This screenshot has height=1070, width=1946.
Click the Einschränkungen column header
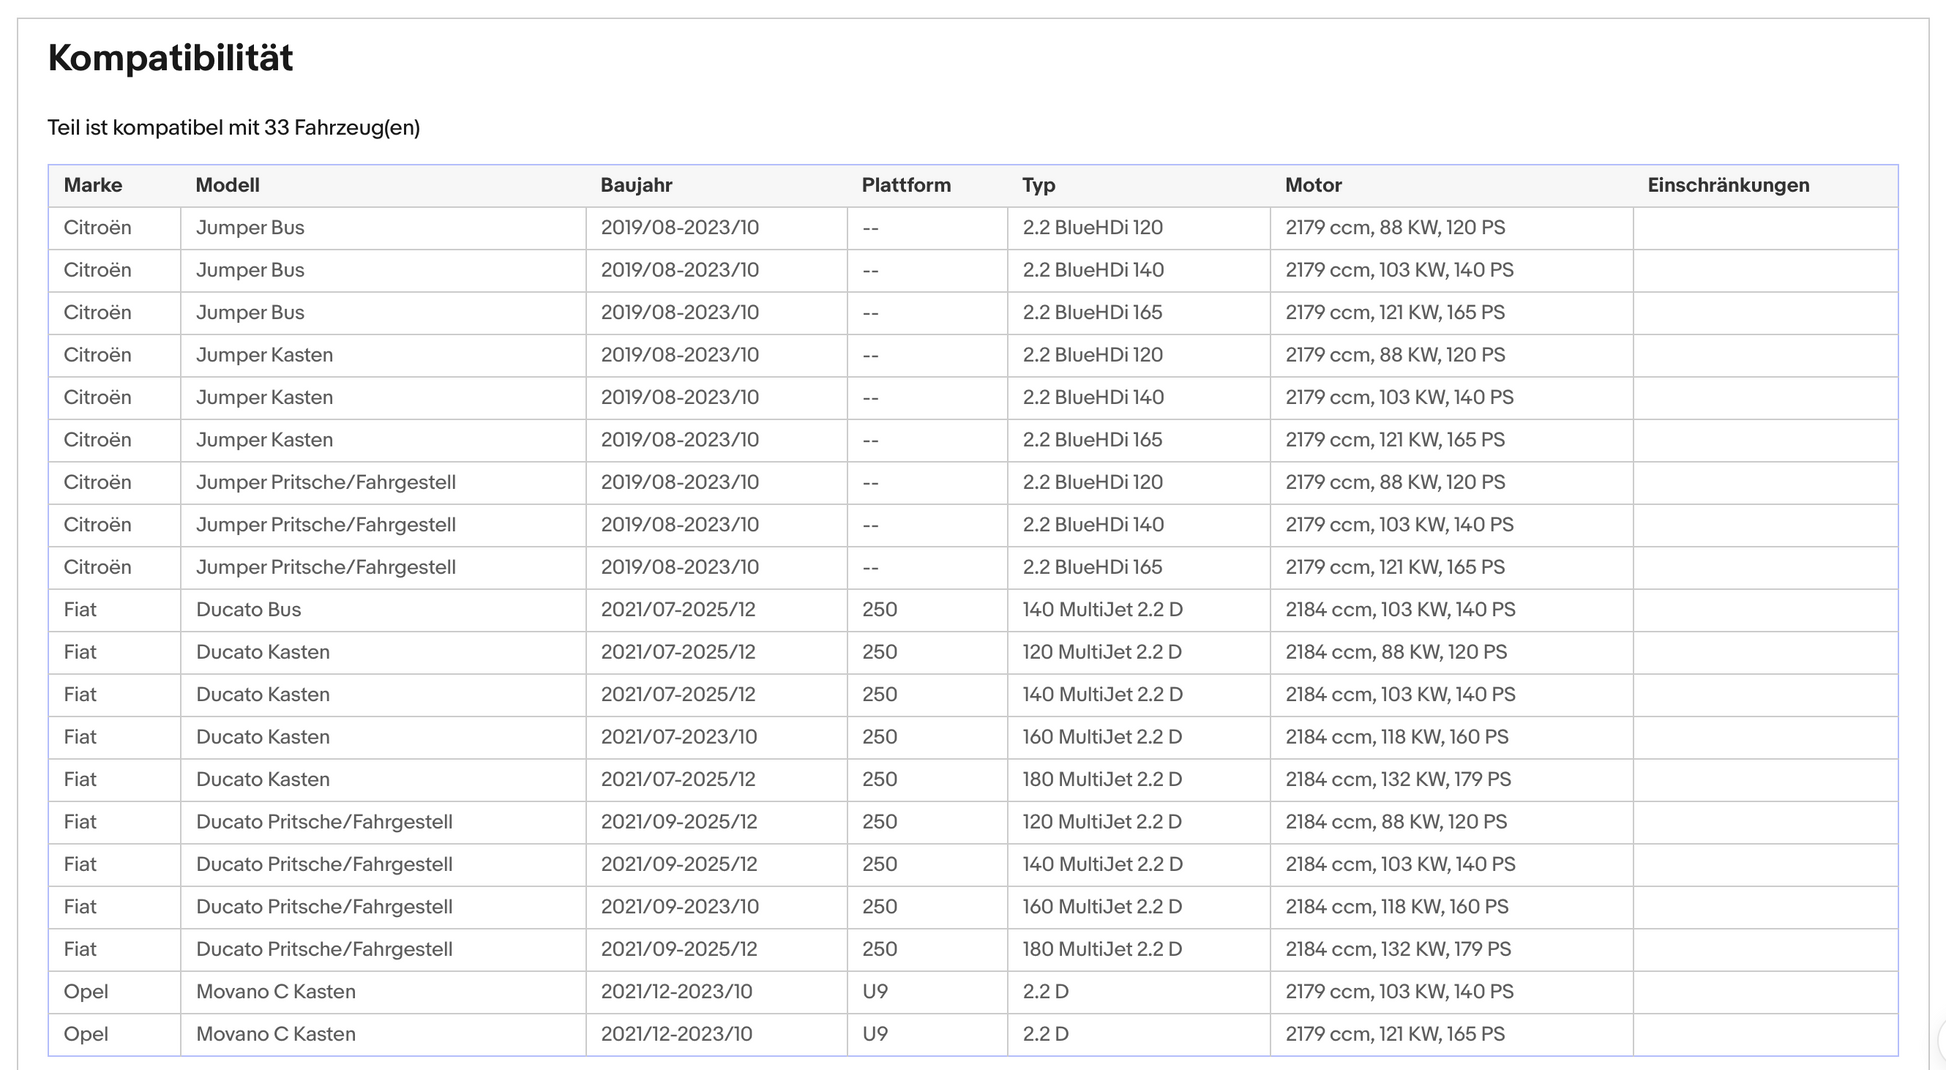[x=1728, y=185]
